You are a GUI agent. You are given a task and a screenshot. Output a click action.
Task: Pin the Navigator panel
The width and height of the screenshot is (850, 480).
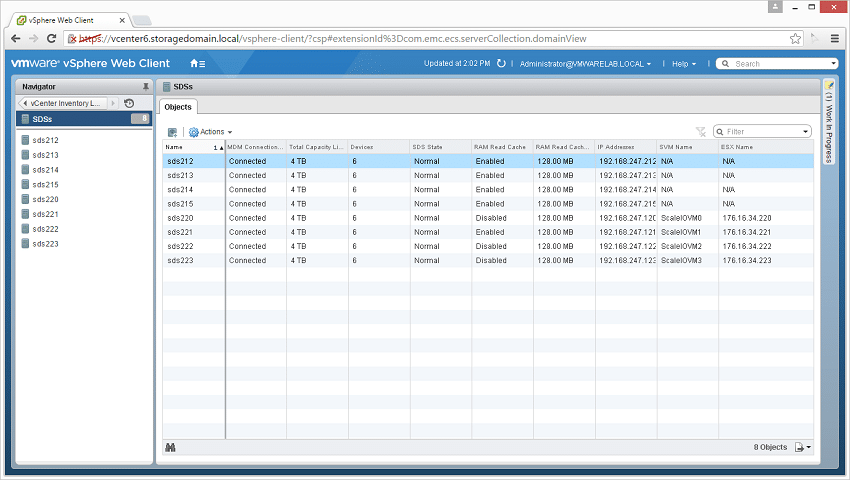pyautogui.click(x=145, y=87)
